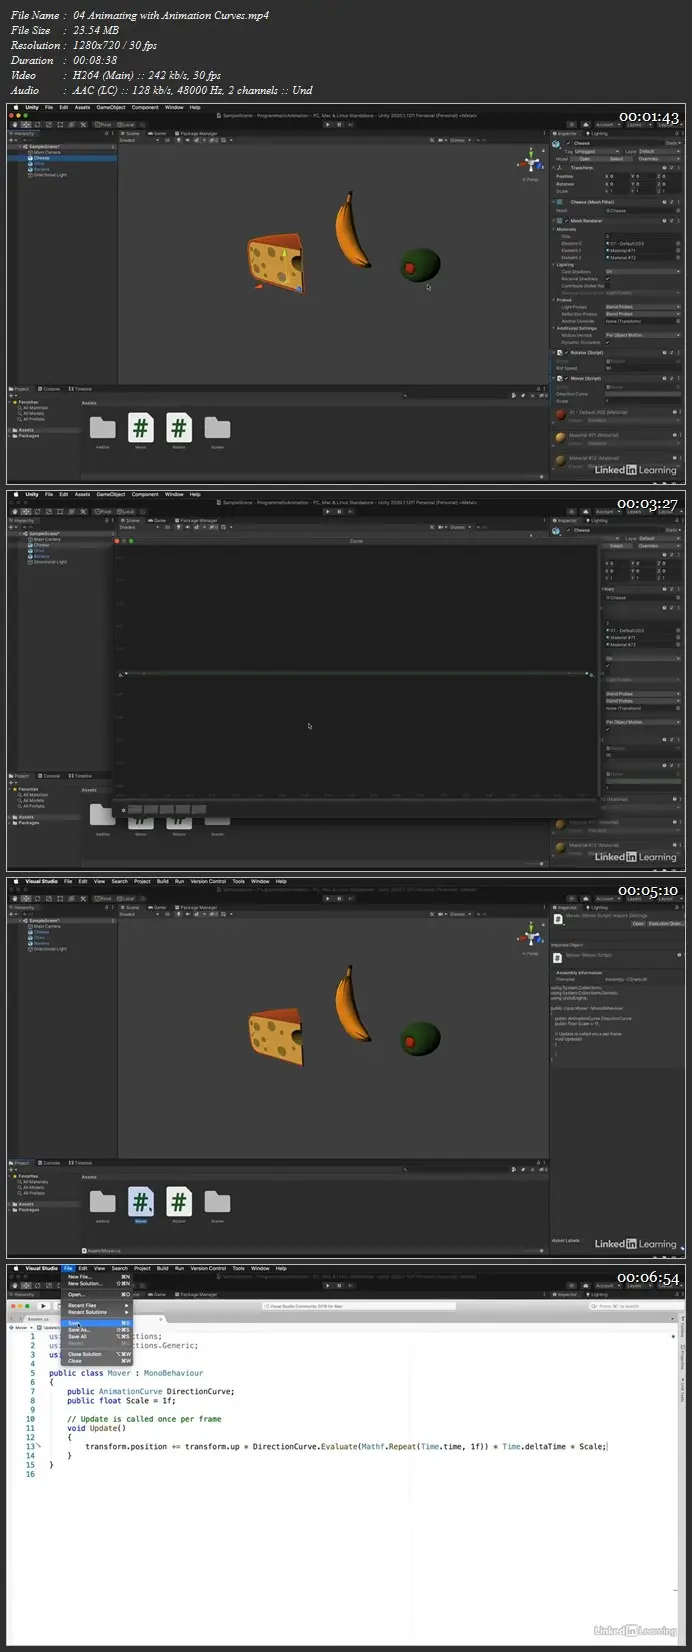Click the run button in 00:06:54 Visual Studio
The height and width of the screenshot is (1652, 692).
click(43, 1306)
